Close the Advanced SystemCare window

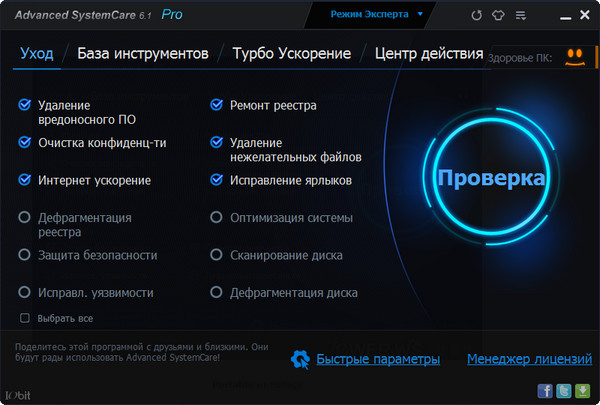585,15
